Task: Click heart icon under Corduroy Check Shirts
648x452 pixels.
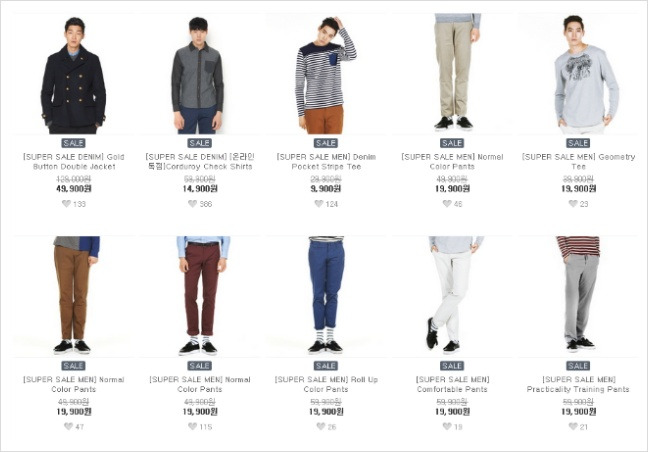Action: coord(193,204)
